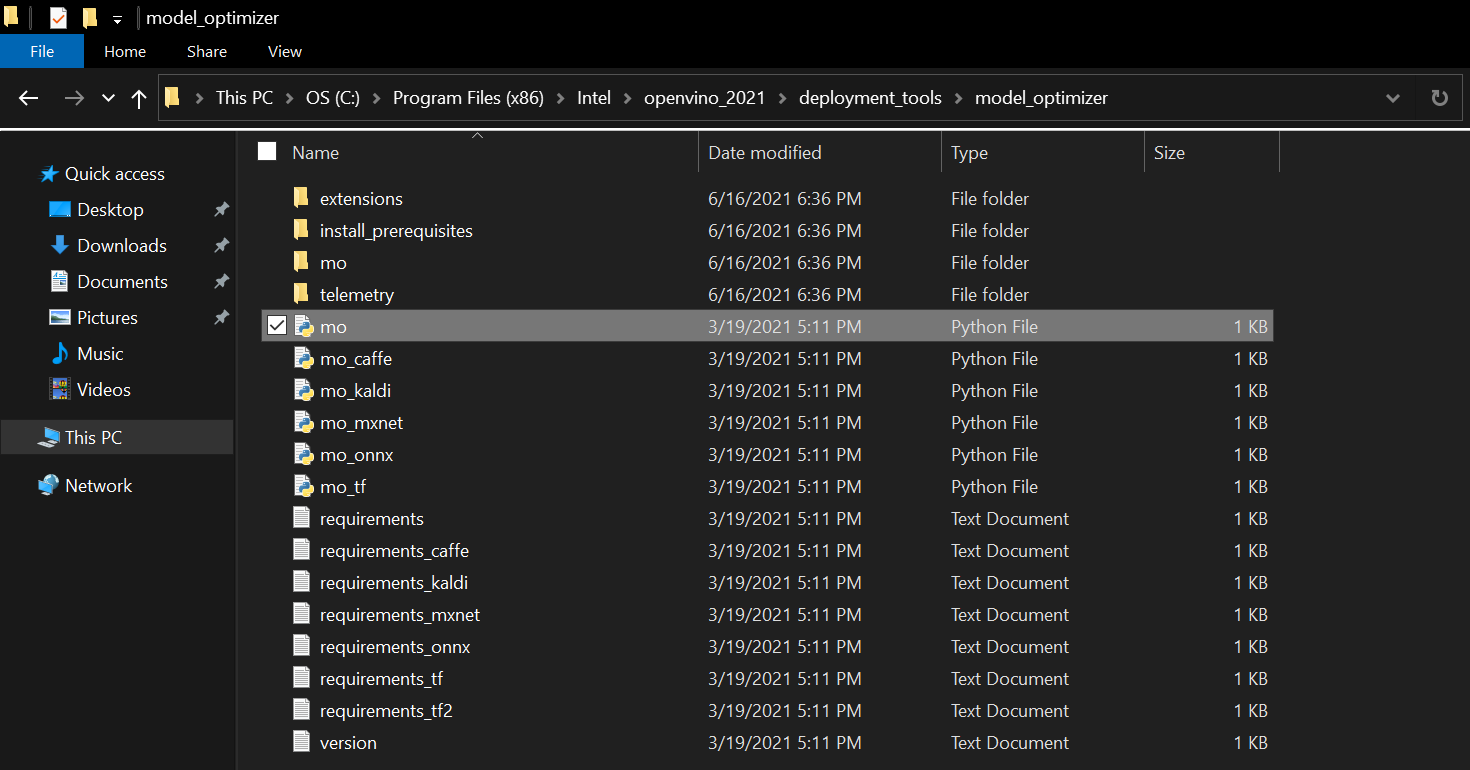Screen dimensions: 1470x770
Task: Select the requirements_onnx document icon
Action: (x=302, y=646)
